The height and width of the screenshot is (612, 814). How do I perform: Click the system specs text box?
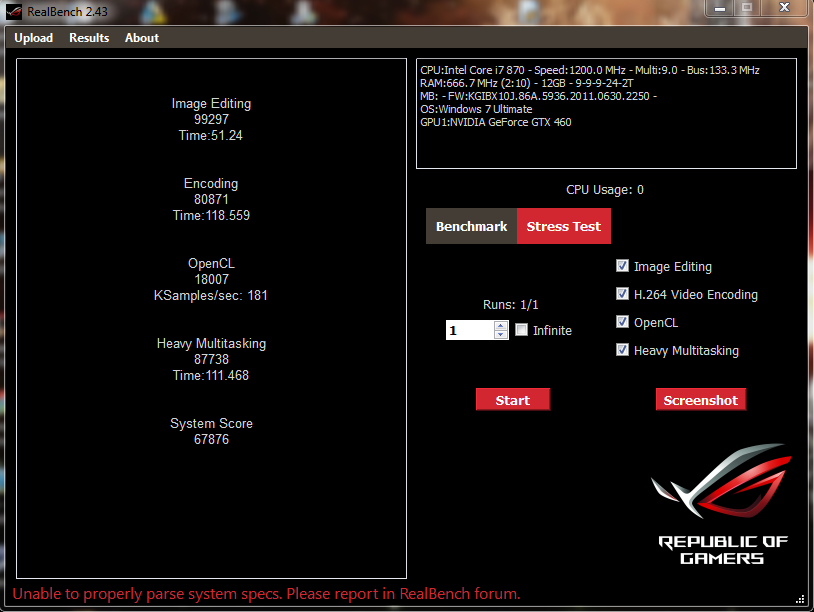[x=606, y=113]
